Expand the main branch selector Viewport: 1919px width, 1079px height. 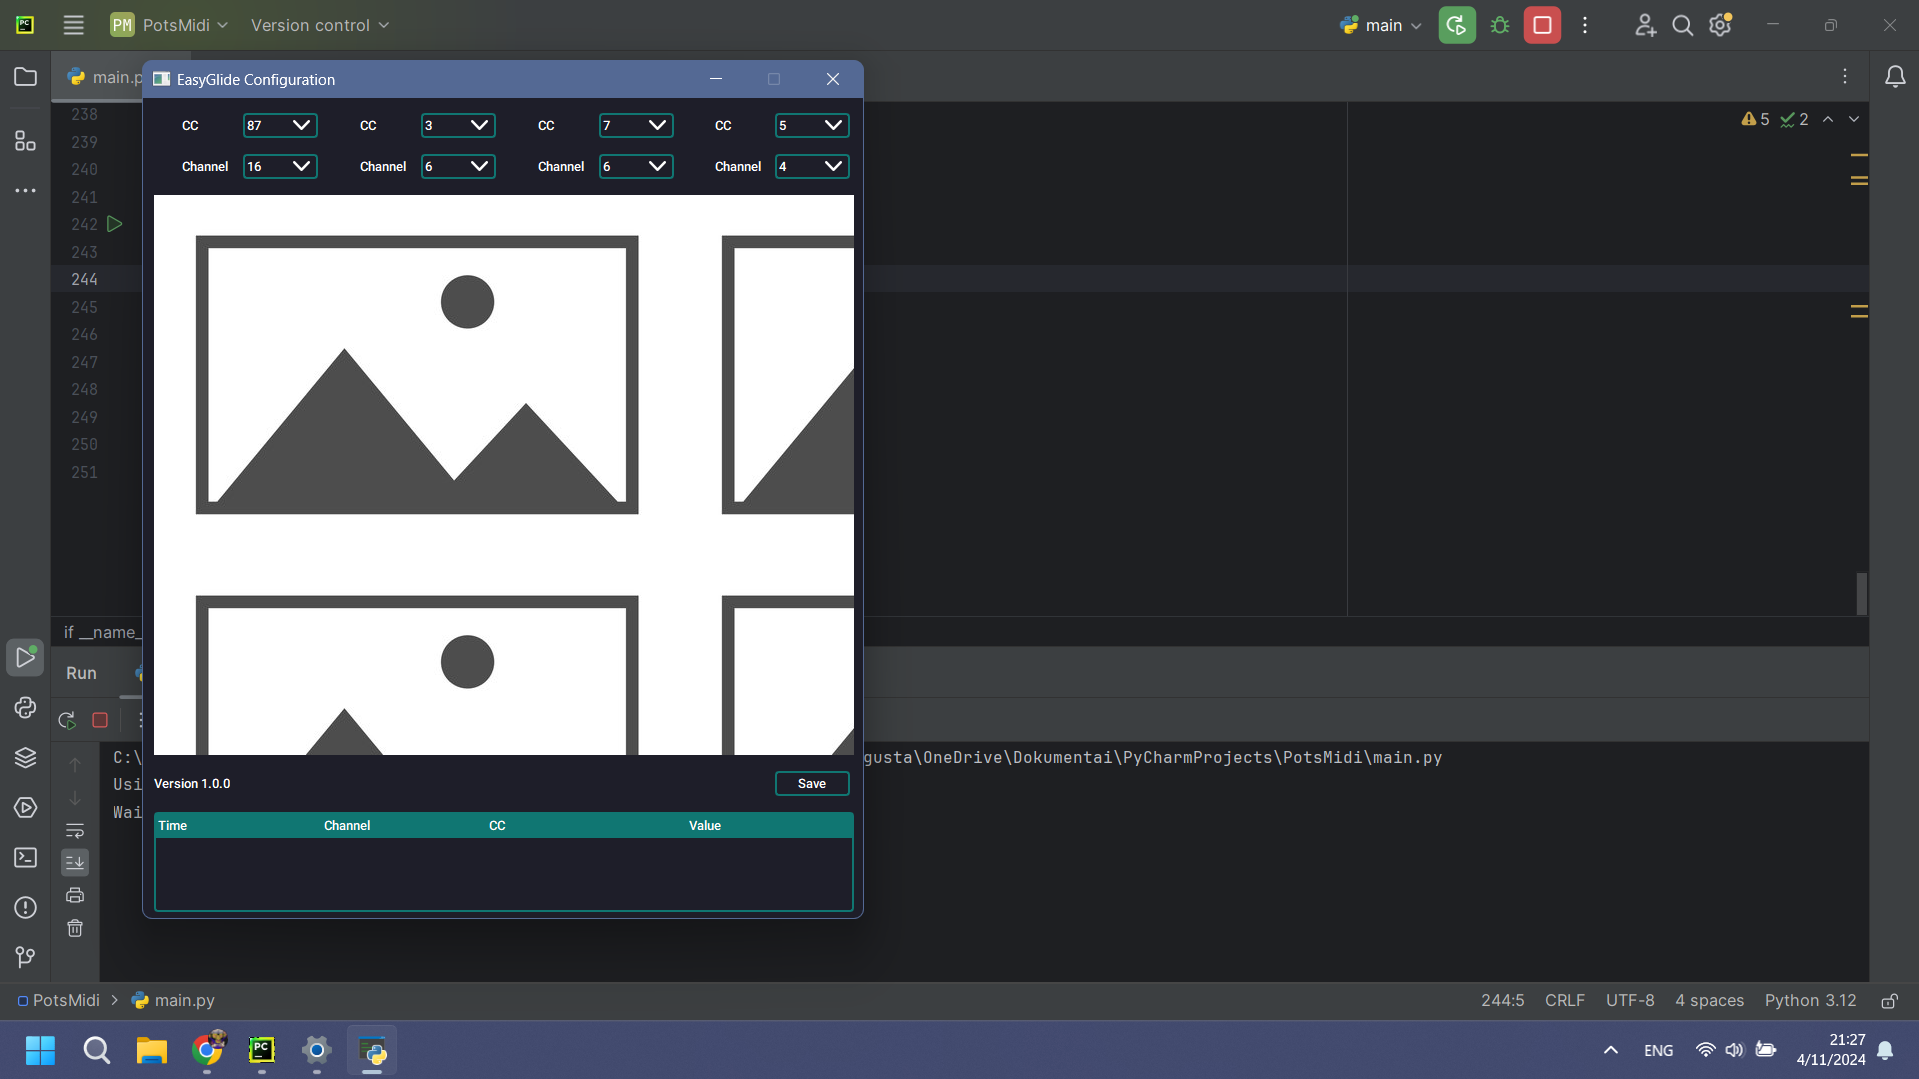click(x=1381, y=25)
